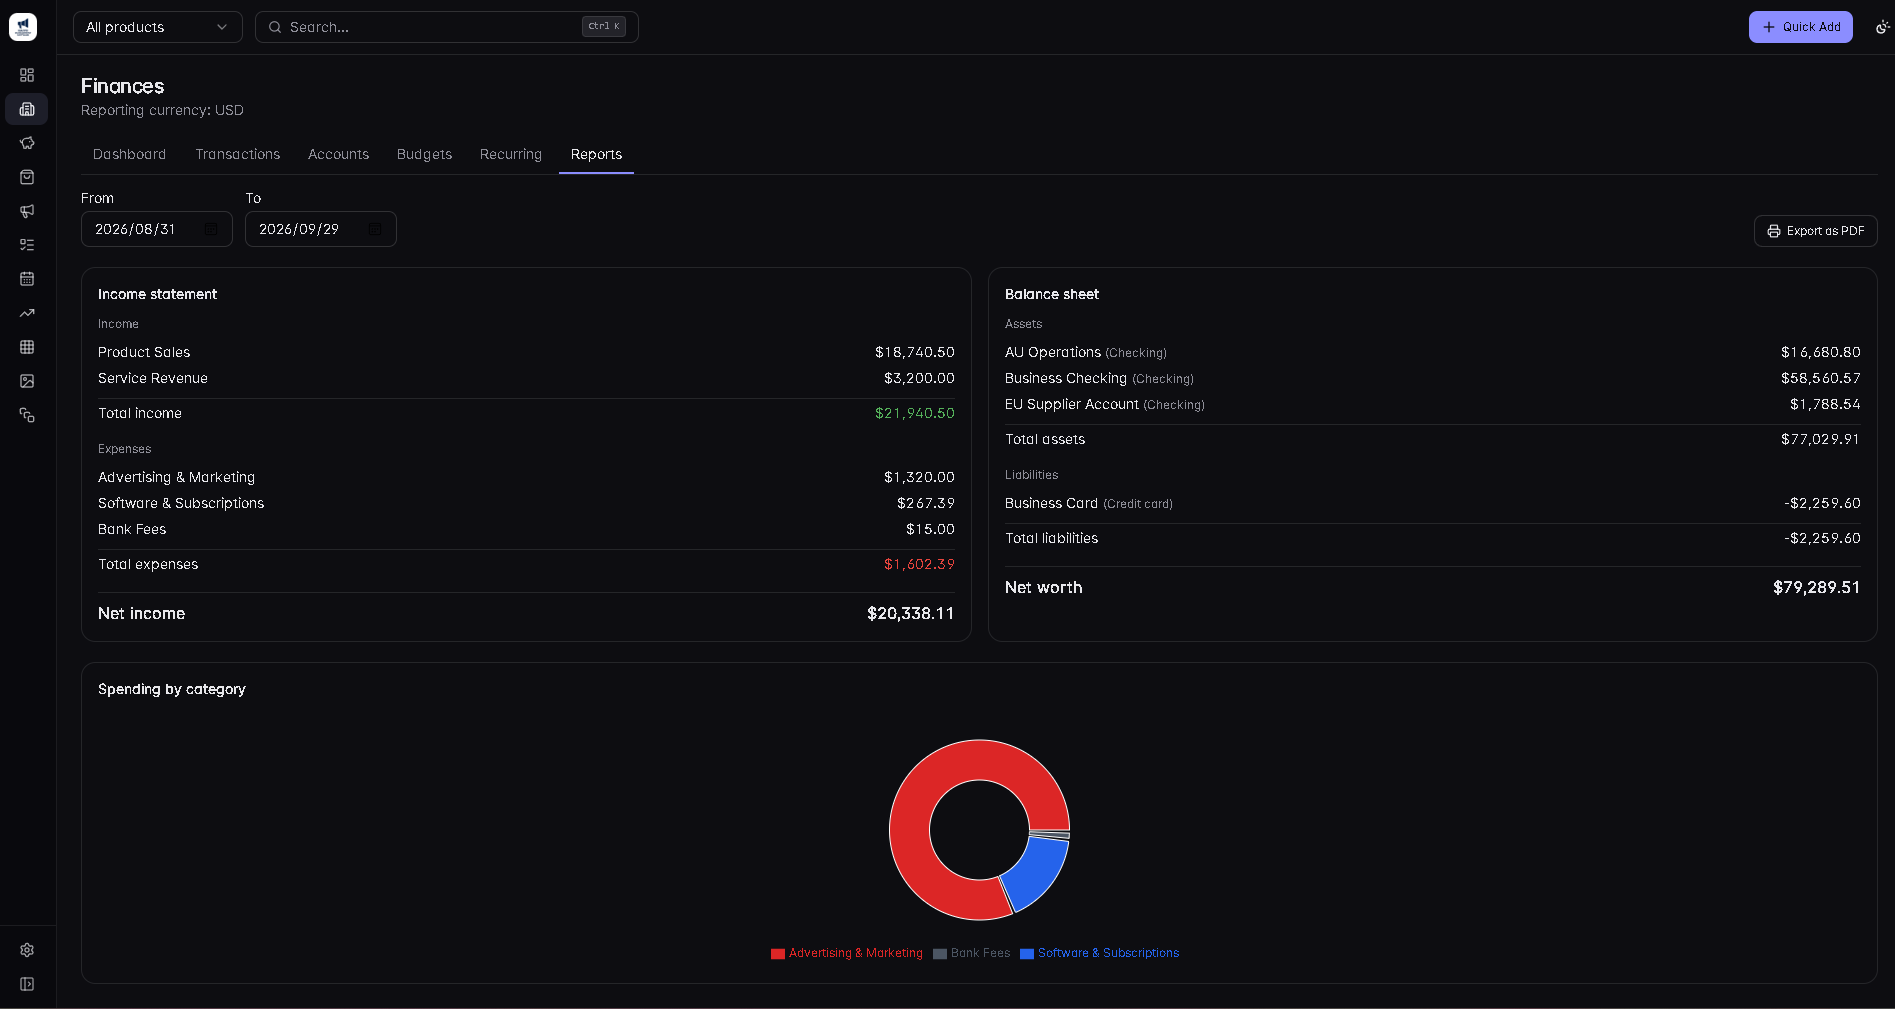Click the plus icon on Quick Add
Image resolution: width=1895 pixels, height=1009 pixels.
[x=1769, y=27]
